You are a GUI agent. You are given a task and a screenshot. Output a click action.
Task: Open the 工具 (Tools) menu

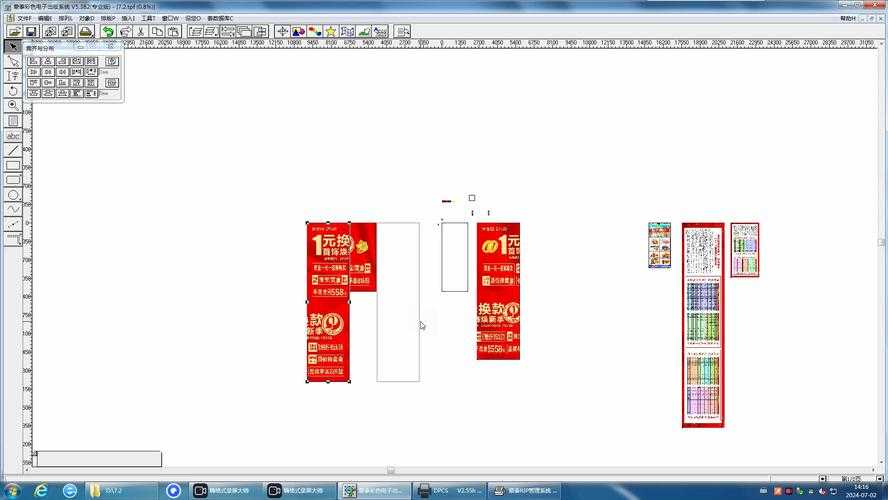pos(148,18)
